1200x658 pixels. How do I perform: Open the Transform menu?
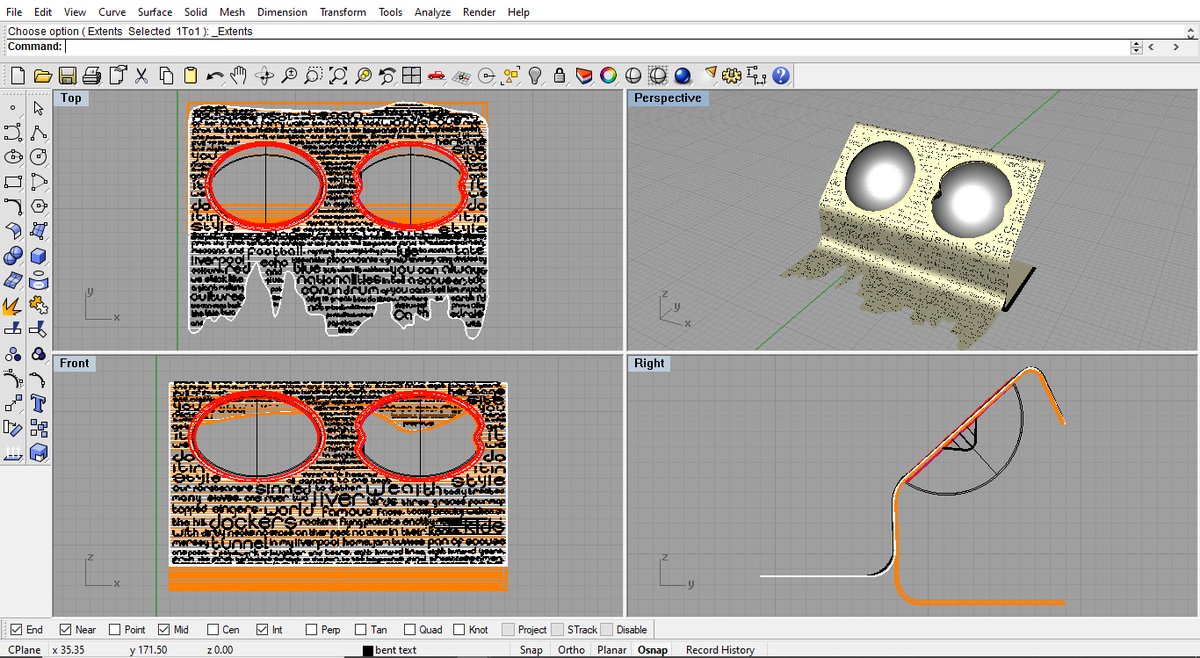tap(343, 12)
